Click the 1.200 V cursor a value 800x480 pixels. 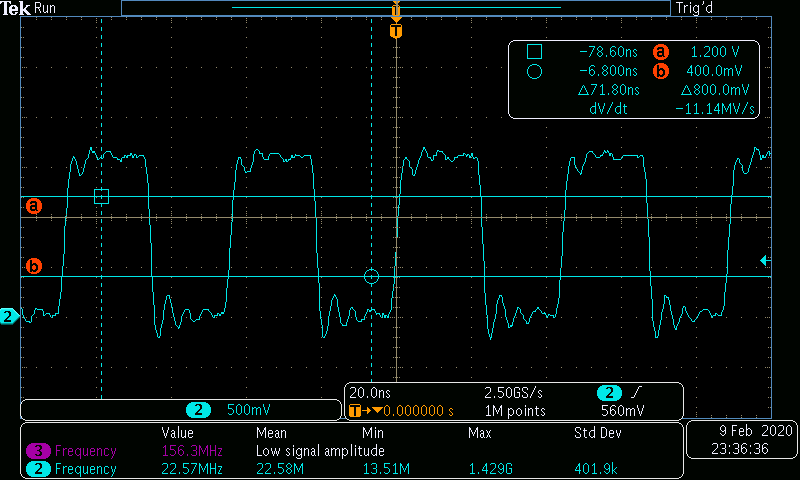714,52
